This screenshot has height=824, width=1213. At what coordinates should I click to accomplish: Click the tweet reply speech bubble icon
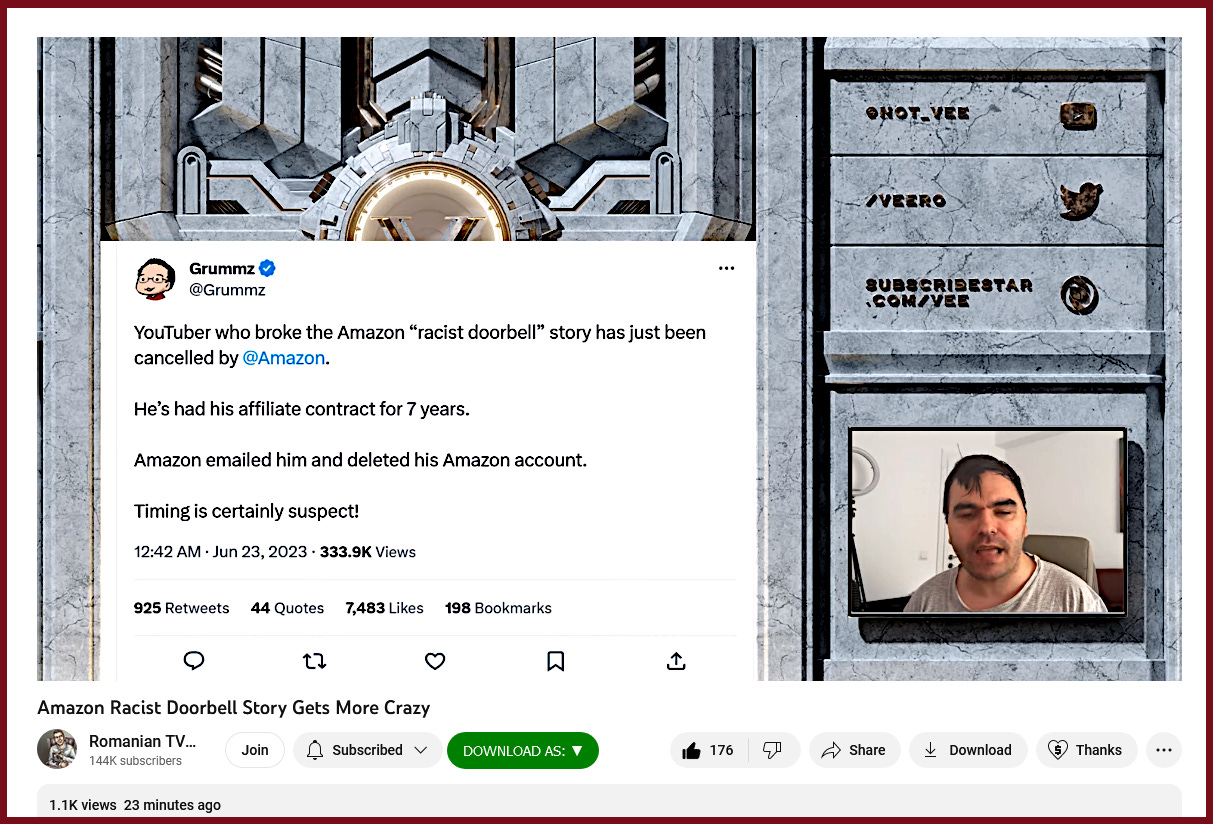[195, 660]
